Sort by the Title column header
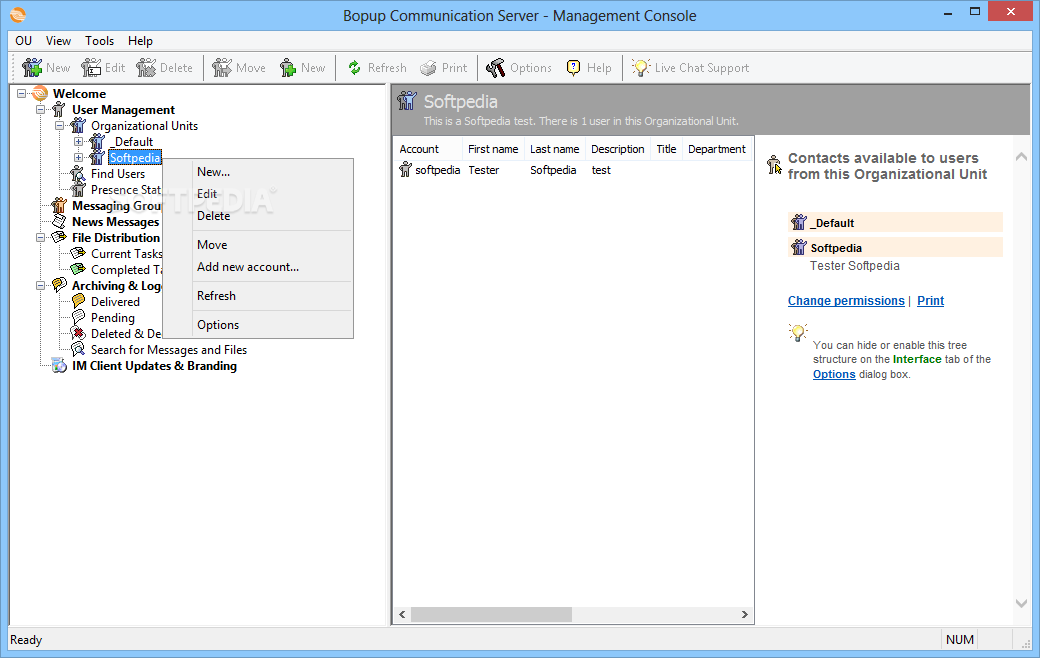Screen dimensions: 1040x658 667,149
